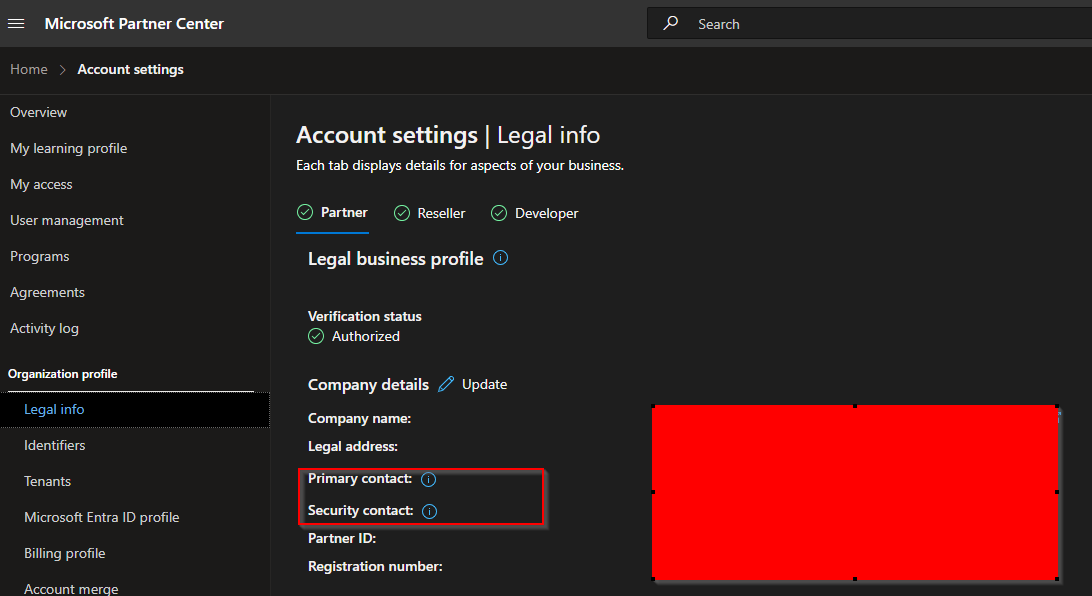Switch to the Reseller tab
Screen dimensions: 1092x596
430,213
